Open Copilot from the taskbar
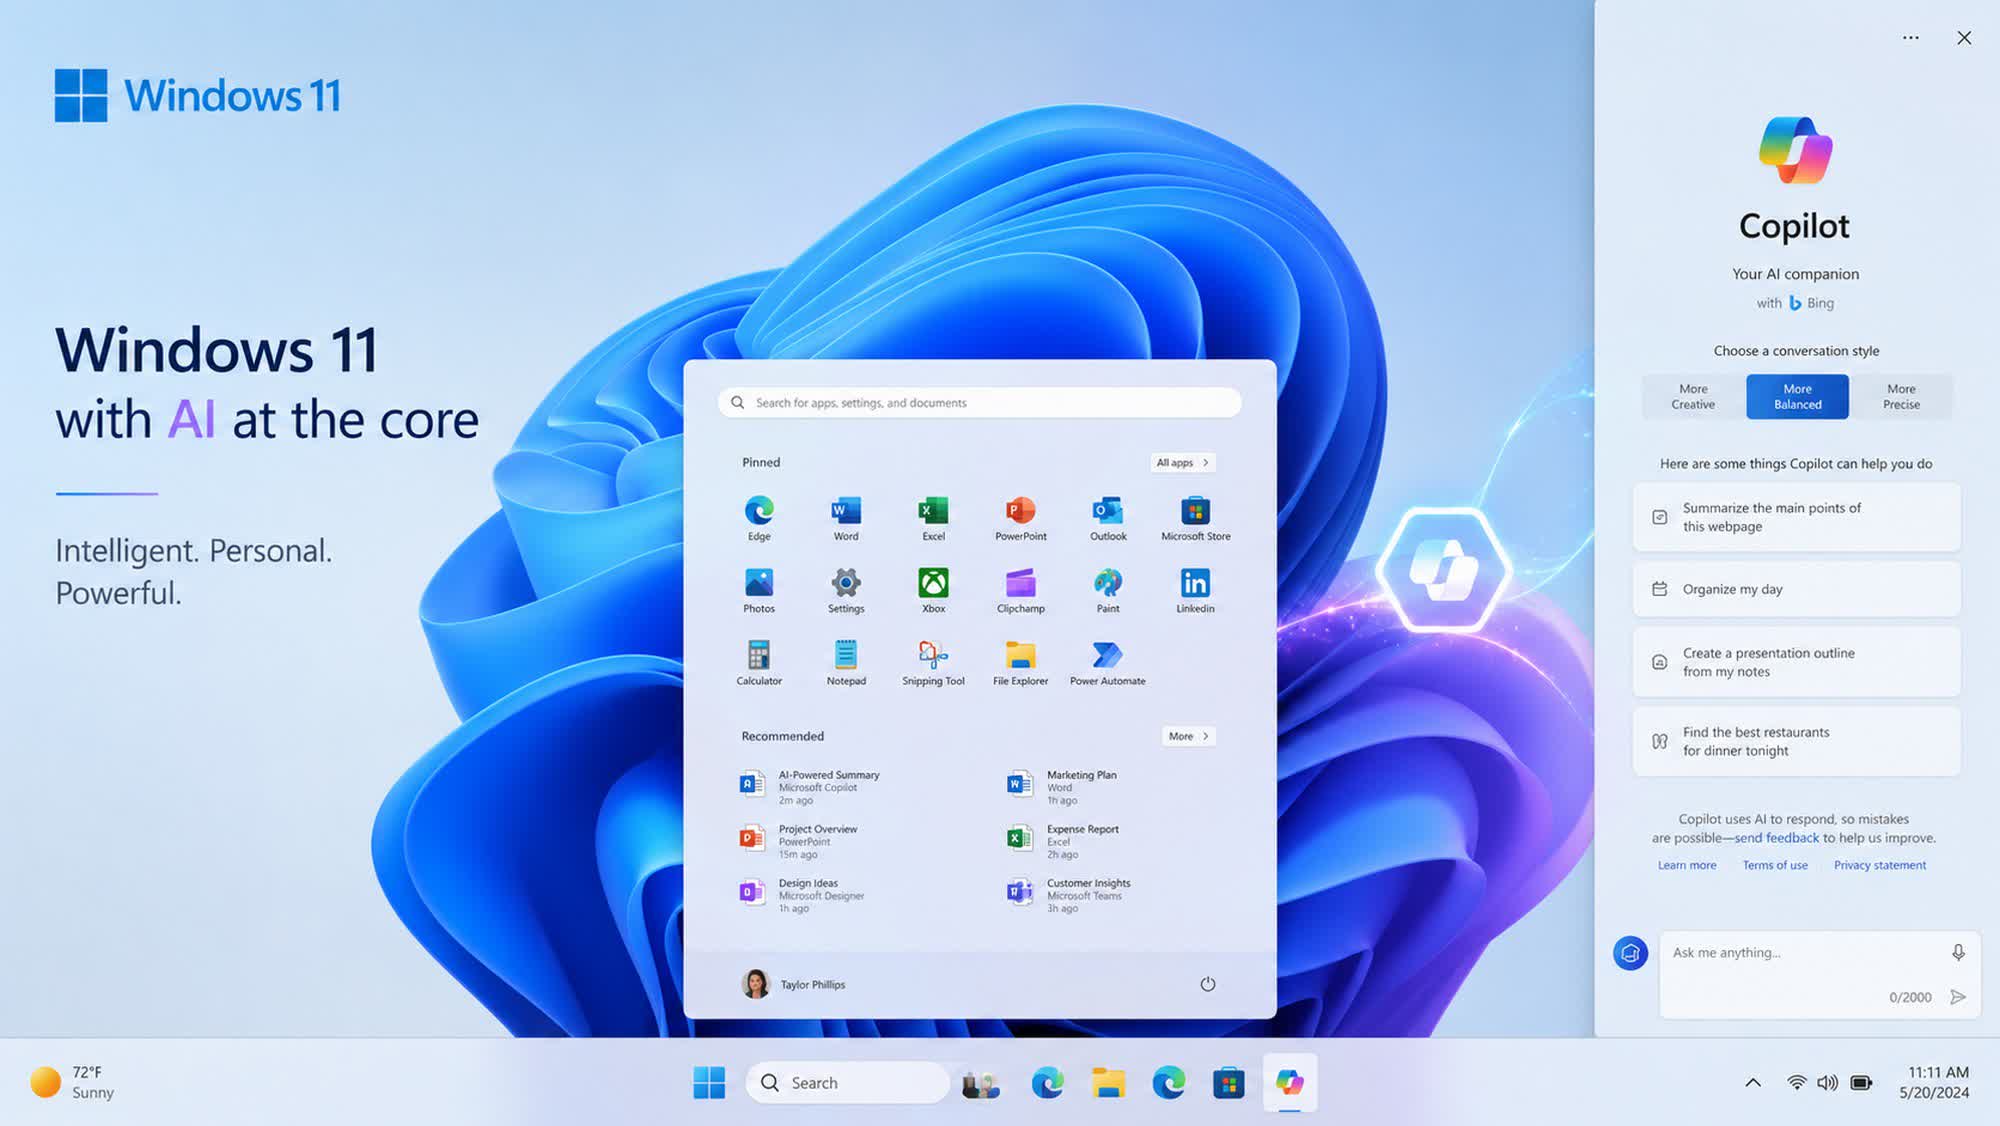 click(1289, 1082)
